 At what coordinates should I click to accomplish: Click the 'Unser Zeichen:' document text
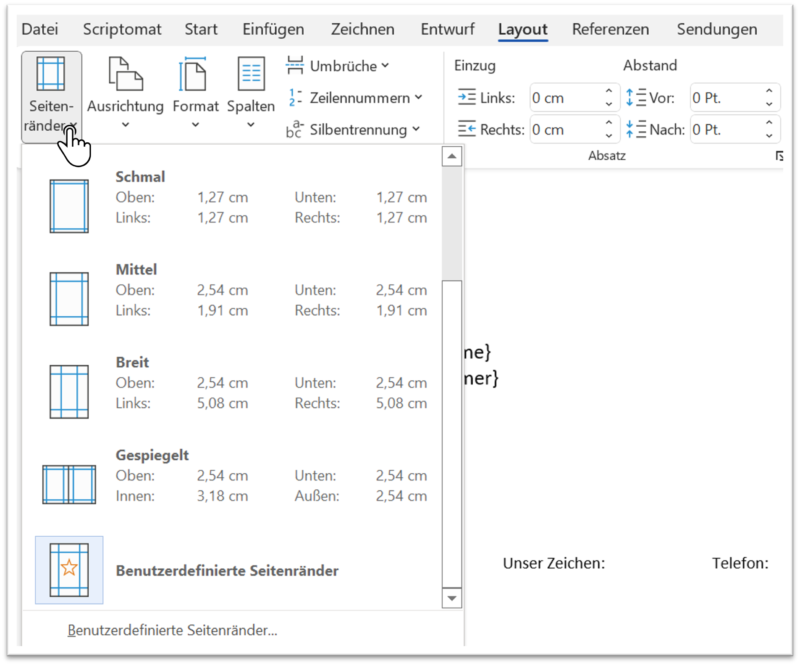[x=554, y=563]
